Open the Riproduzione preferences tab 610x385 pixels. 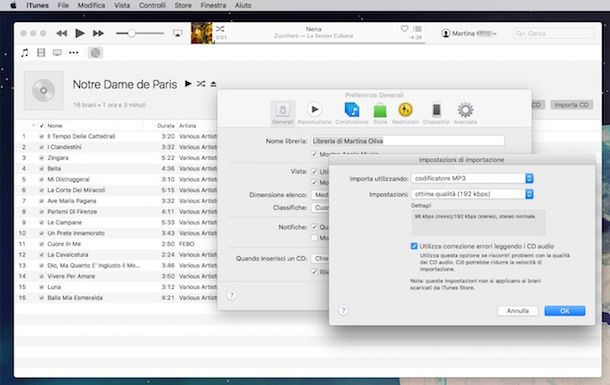(x=314, y=113)
